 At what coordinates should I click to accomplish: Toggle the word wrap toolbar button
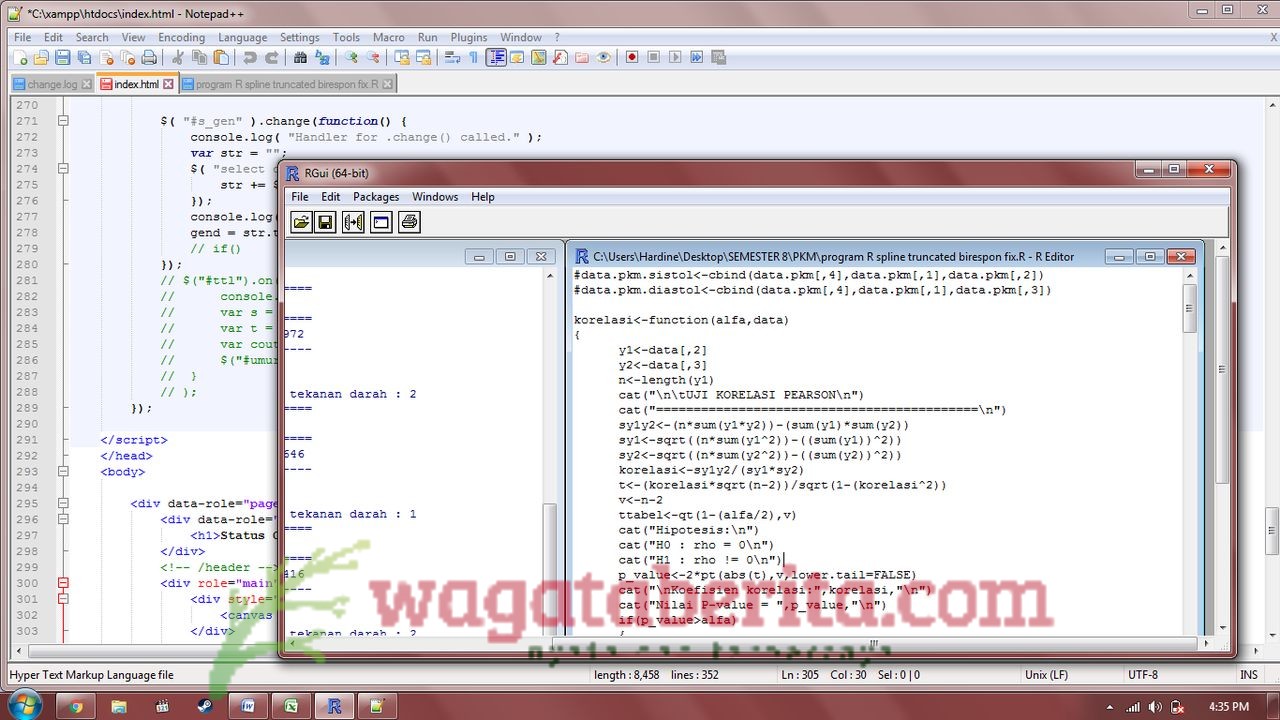pos(452,58)
